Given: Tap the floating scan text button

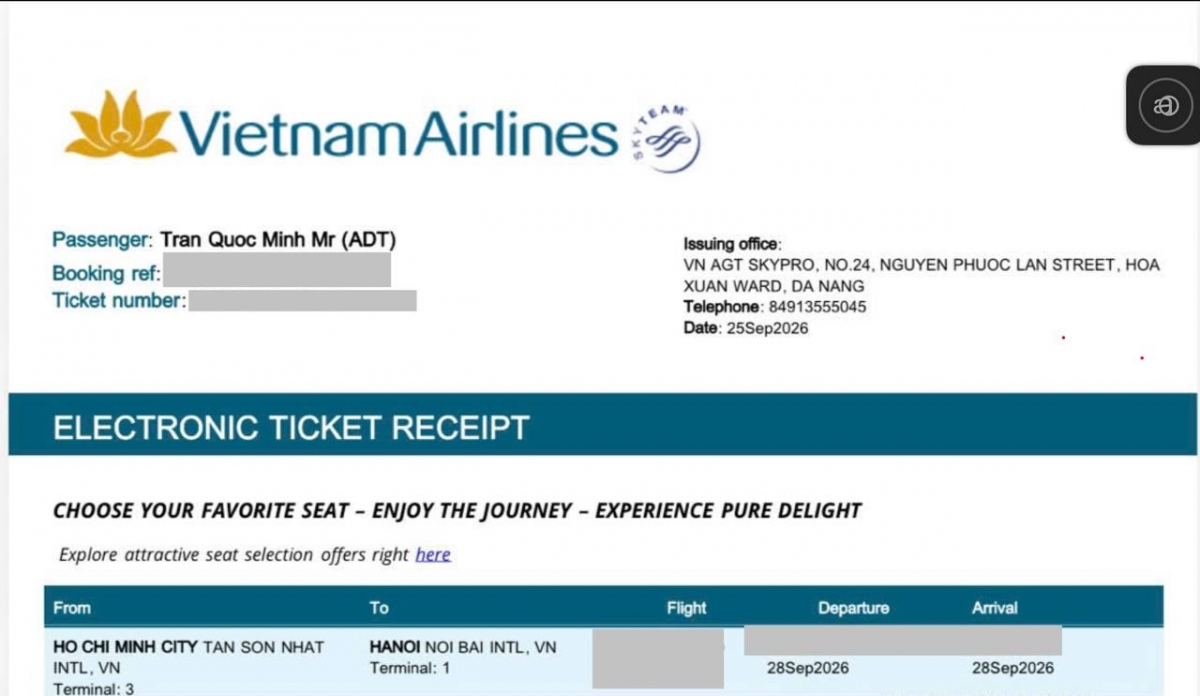Looking at the screenshot, I should [x=1165, y=105].
